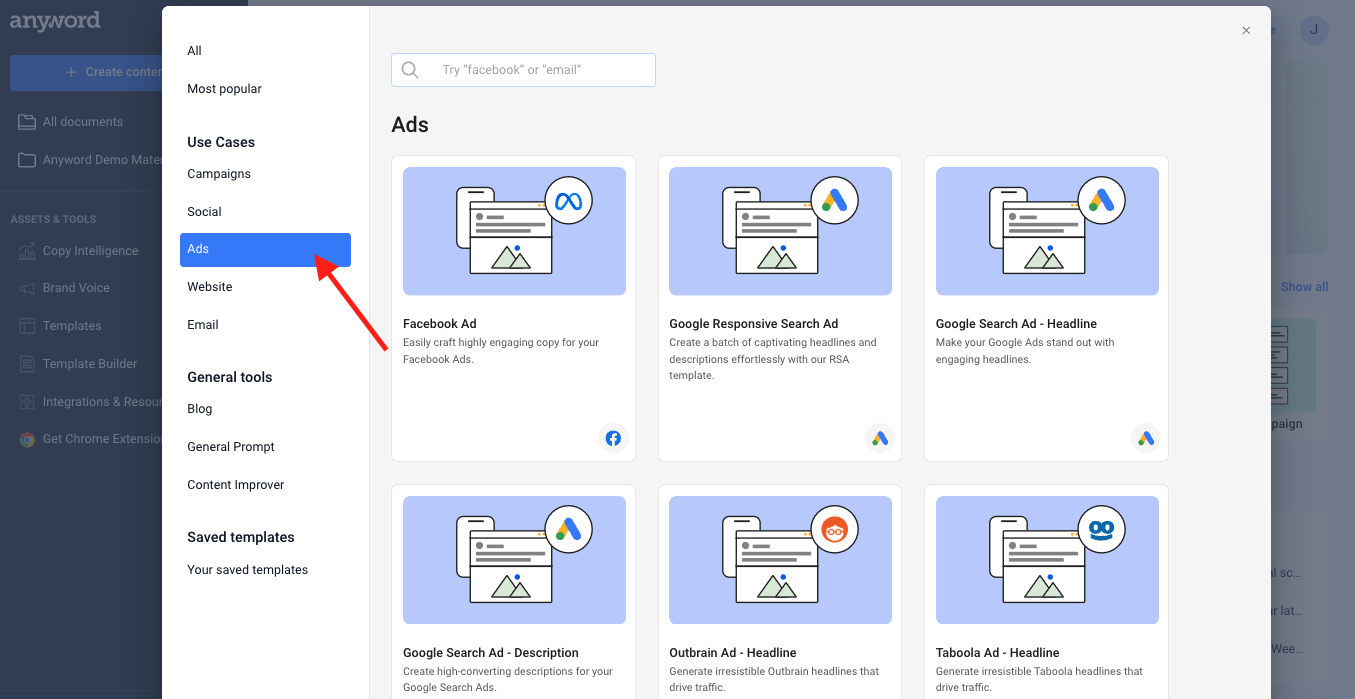Click the Facebook badge on Facebook Ad card

coord(613,438)
